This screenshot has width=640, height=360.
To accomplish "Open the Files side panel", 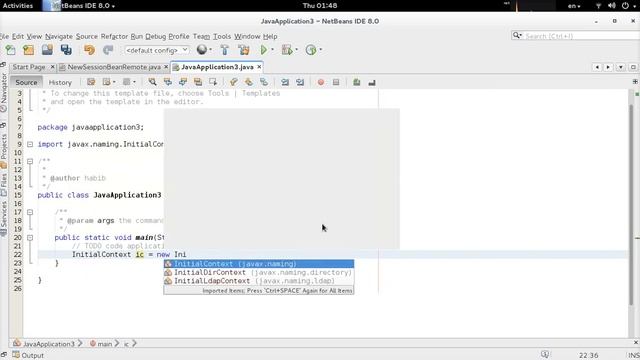I will pos(4,184).
